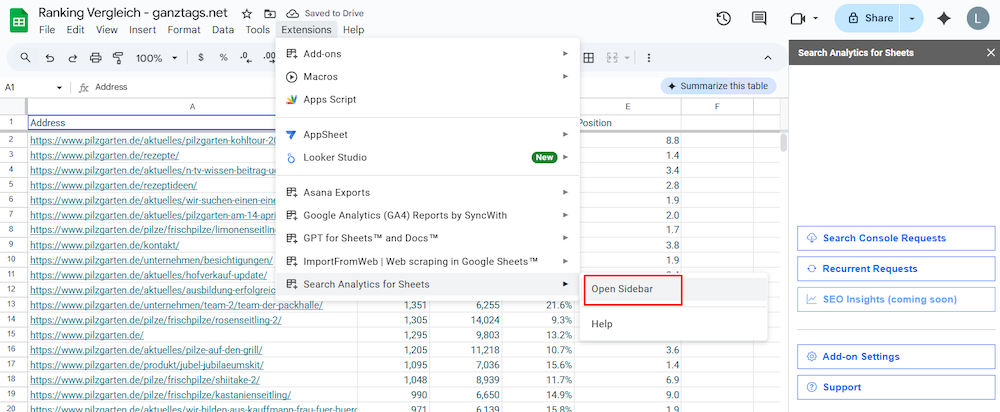Move document using the folder icon

point(270,13)
